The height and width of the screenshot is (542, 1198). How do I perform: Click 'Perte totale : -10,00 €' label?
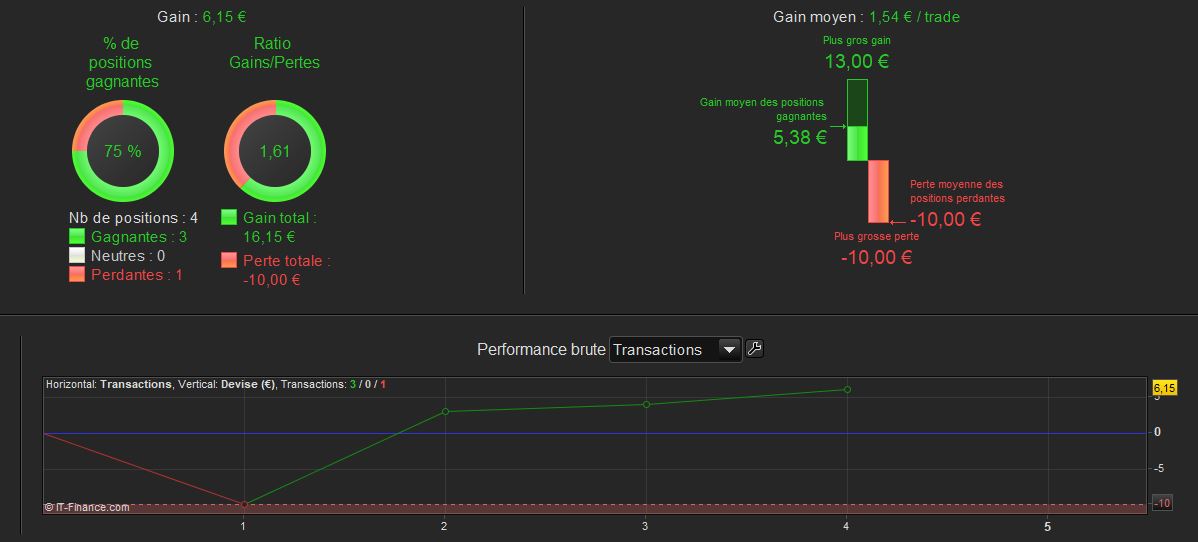click(287, 271)
